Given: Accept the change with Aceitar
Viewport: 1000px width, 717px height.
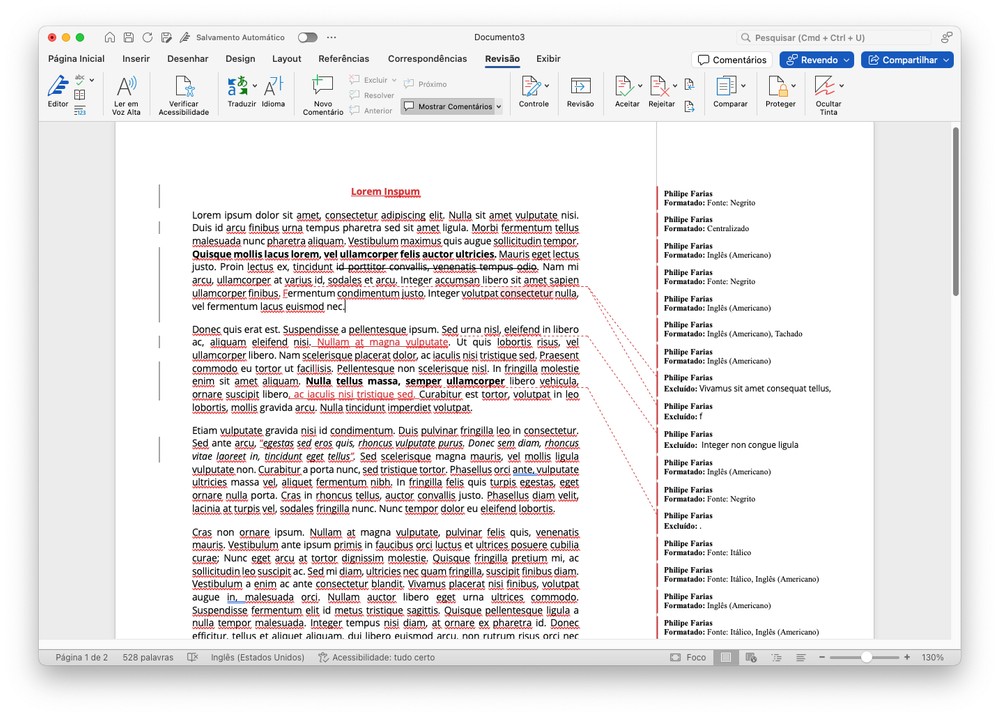Looking at the screenshot, I should coord(624,89).
